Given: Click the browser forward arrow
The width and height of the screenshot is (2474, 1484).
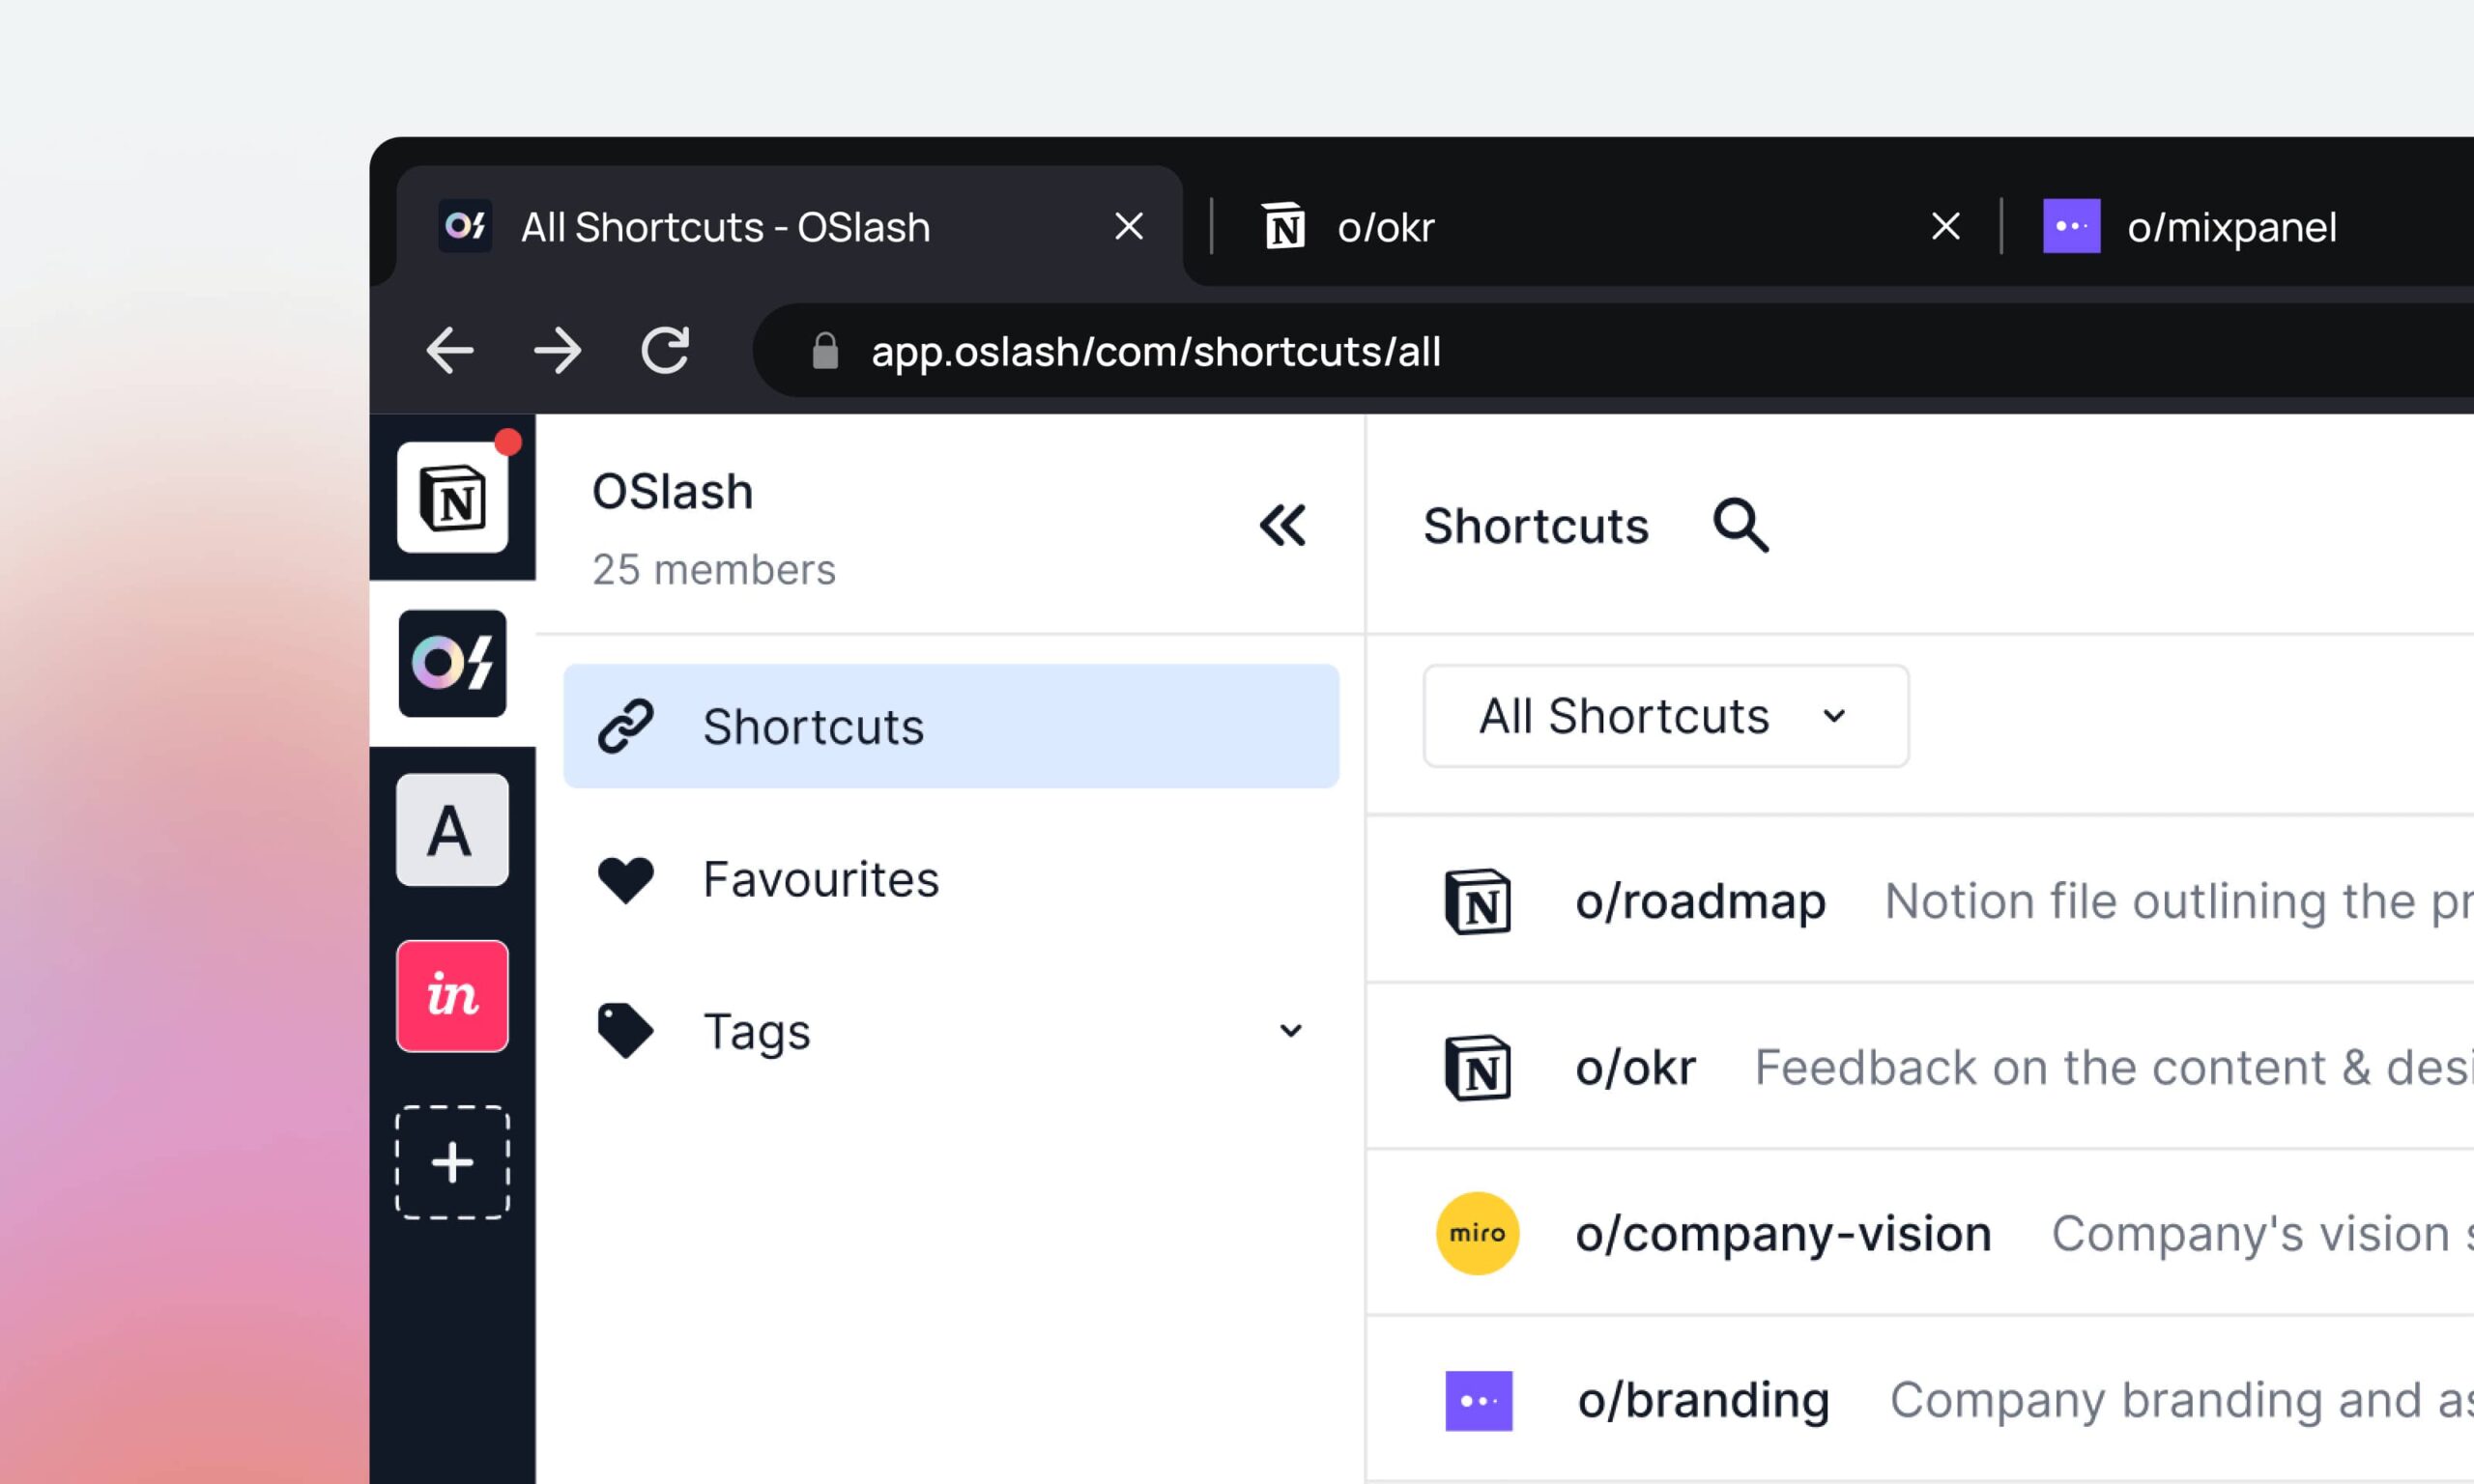Looking at the screenshot, I should pos(557,351).
